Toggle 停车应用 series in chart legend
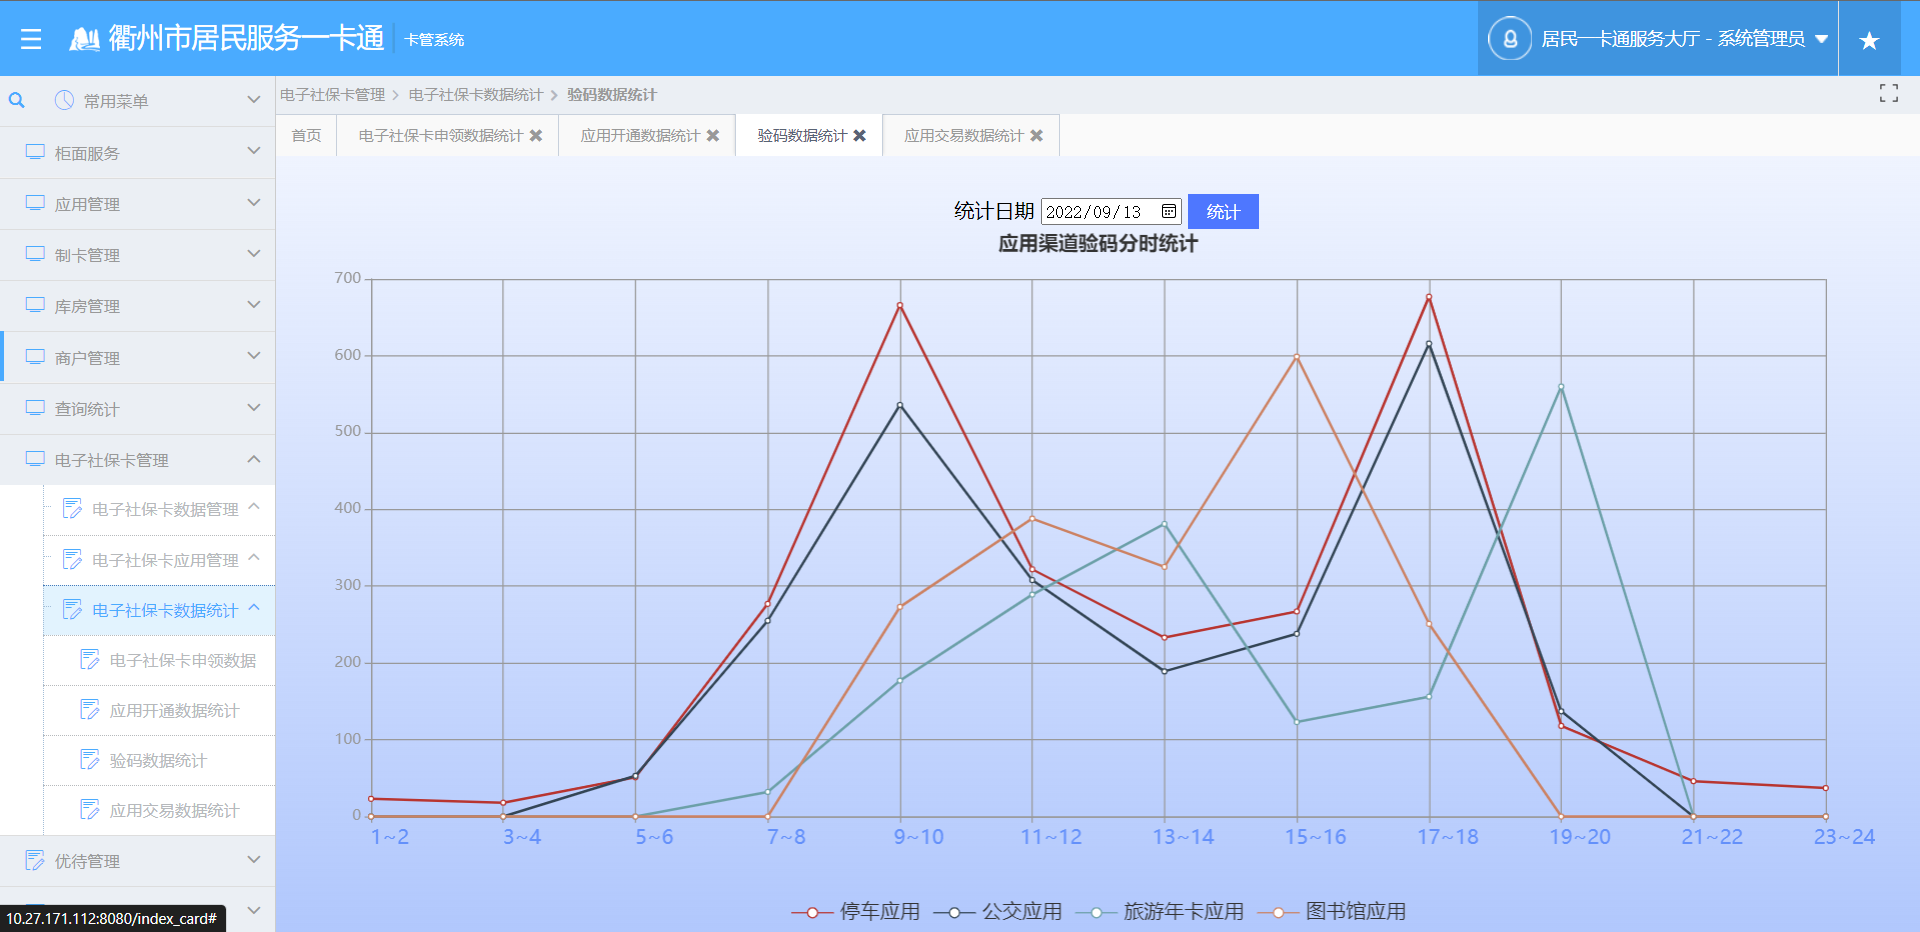1920x932 pixels. [856, 911]
